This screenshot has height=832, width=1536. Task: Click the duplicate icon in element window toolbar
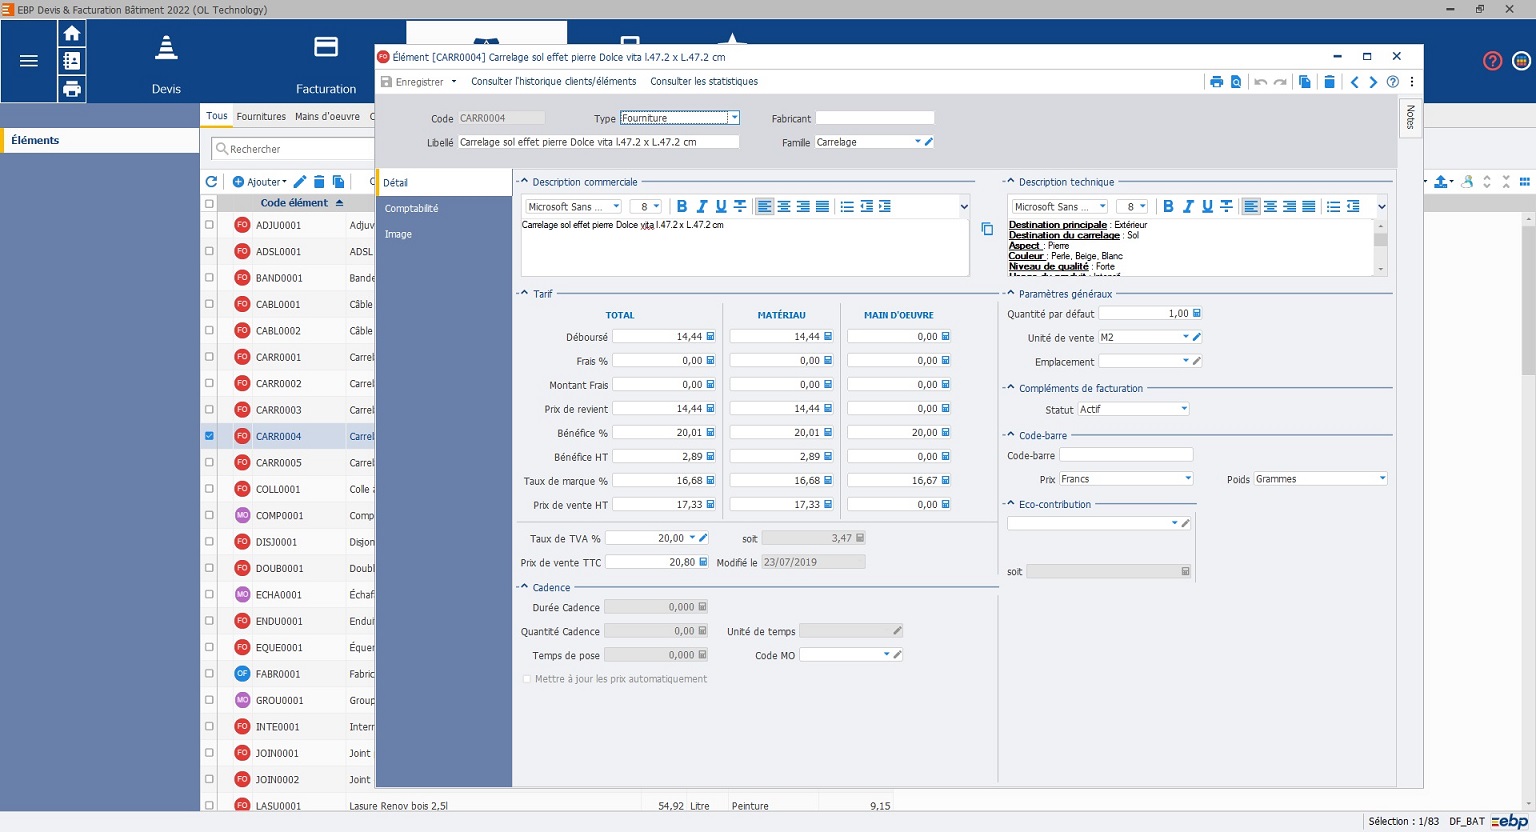point(1305,82)
